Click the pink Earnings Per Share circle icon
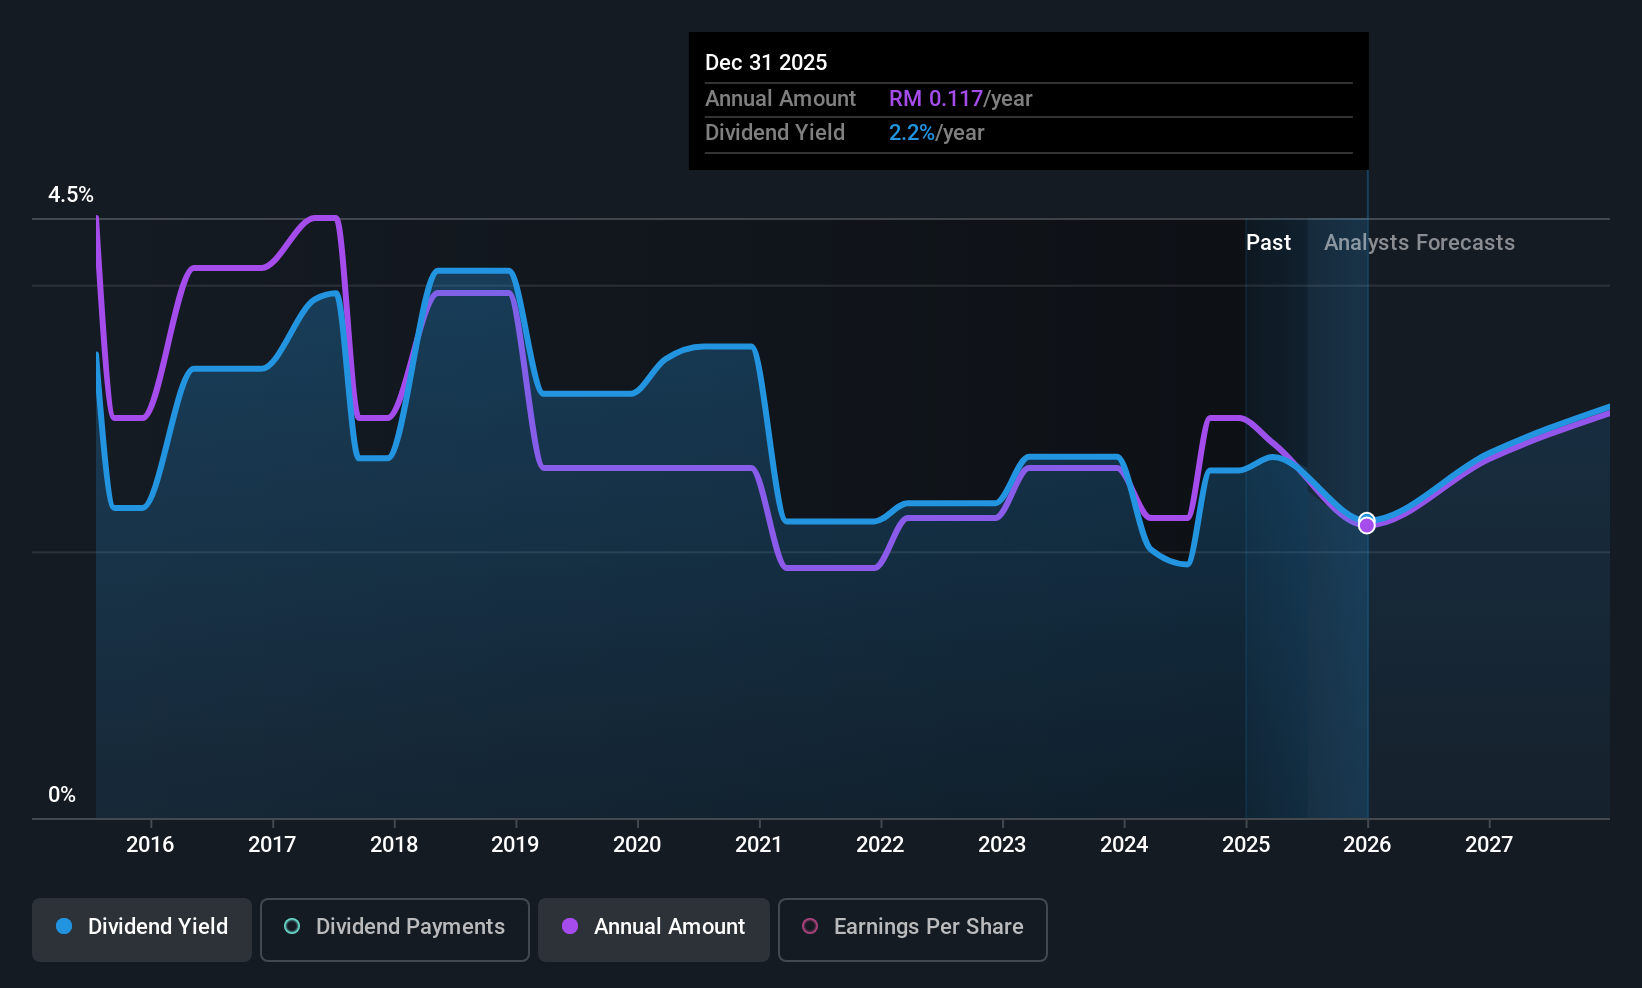 (810, 926)
